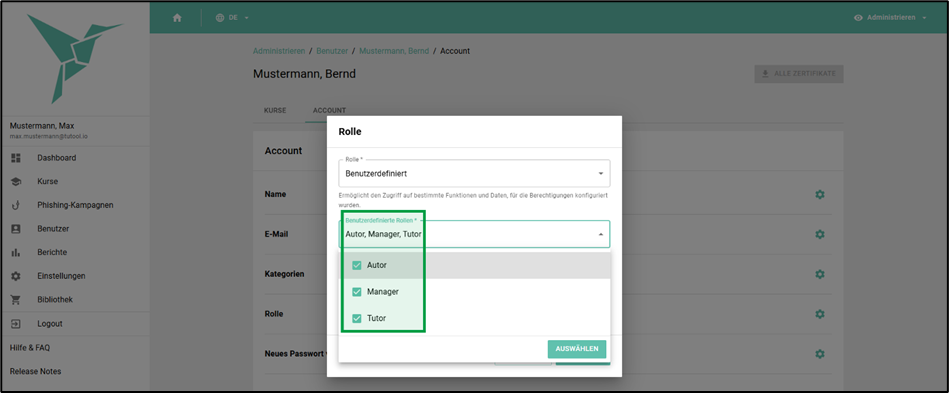Expand the Administrieren menu top right
The height and width of the screenshot is (393, 949).
(890, 18)
